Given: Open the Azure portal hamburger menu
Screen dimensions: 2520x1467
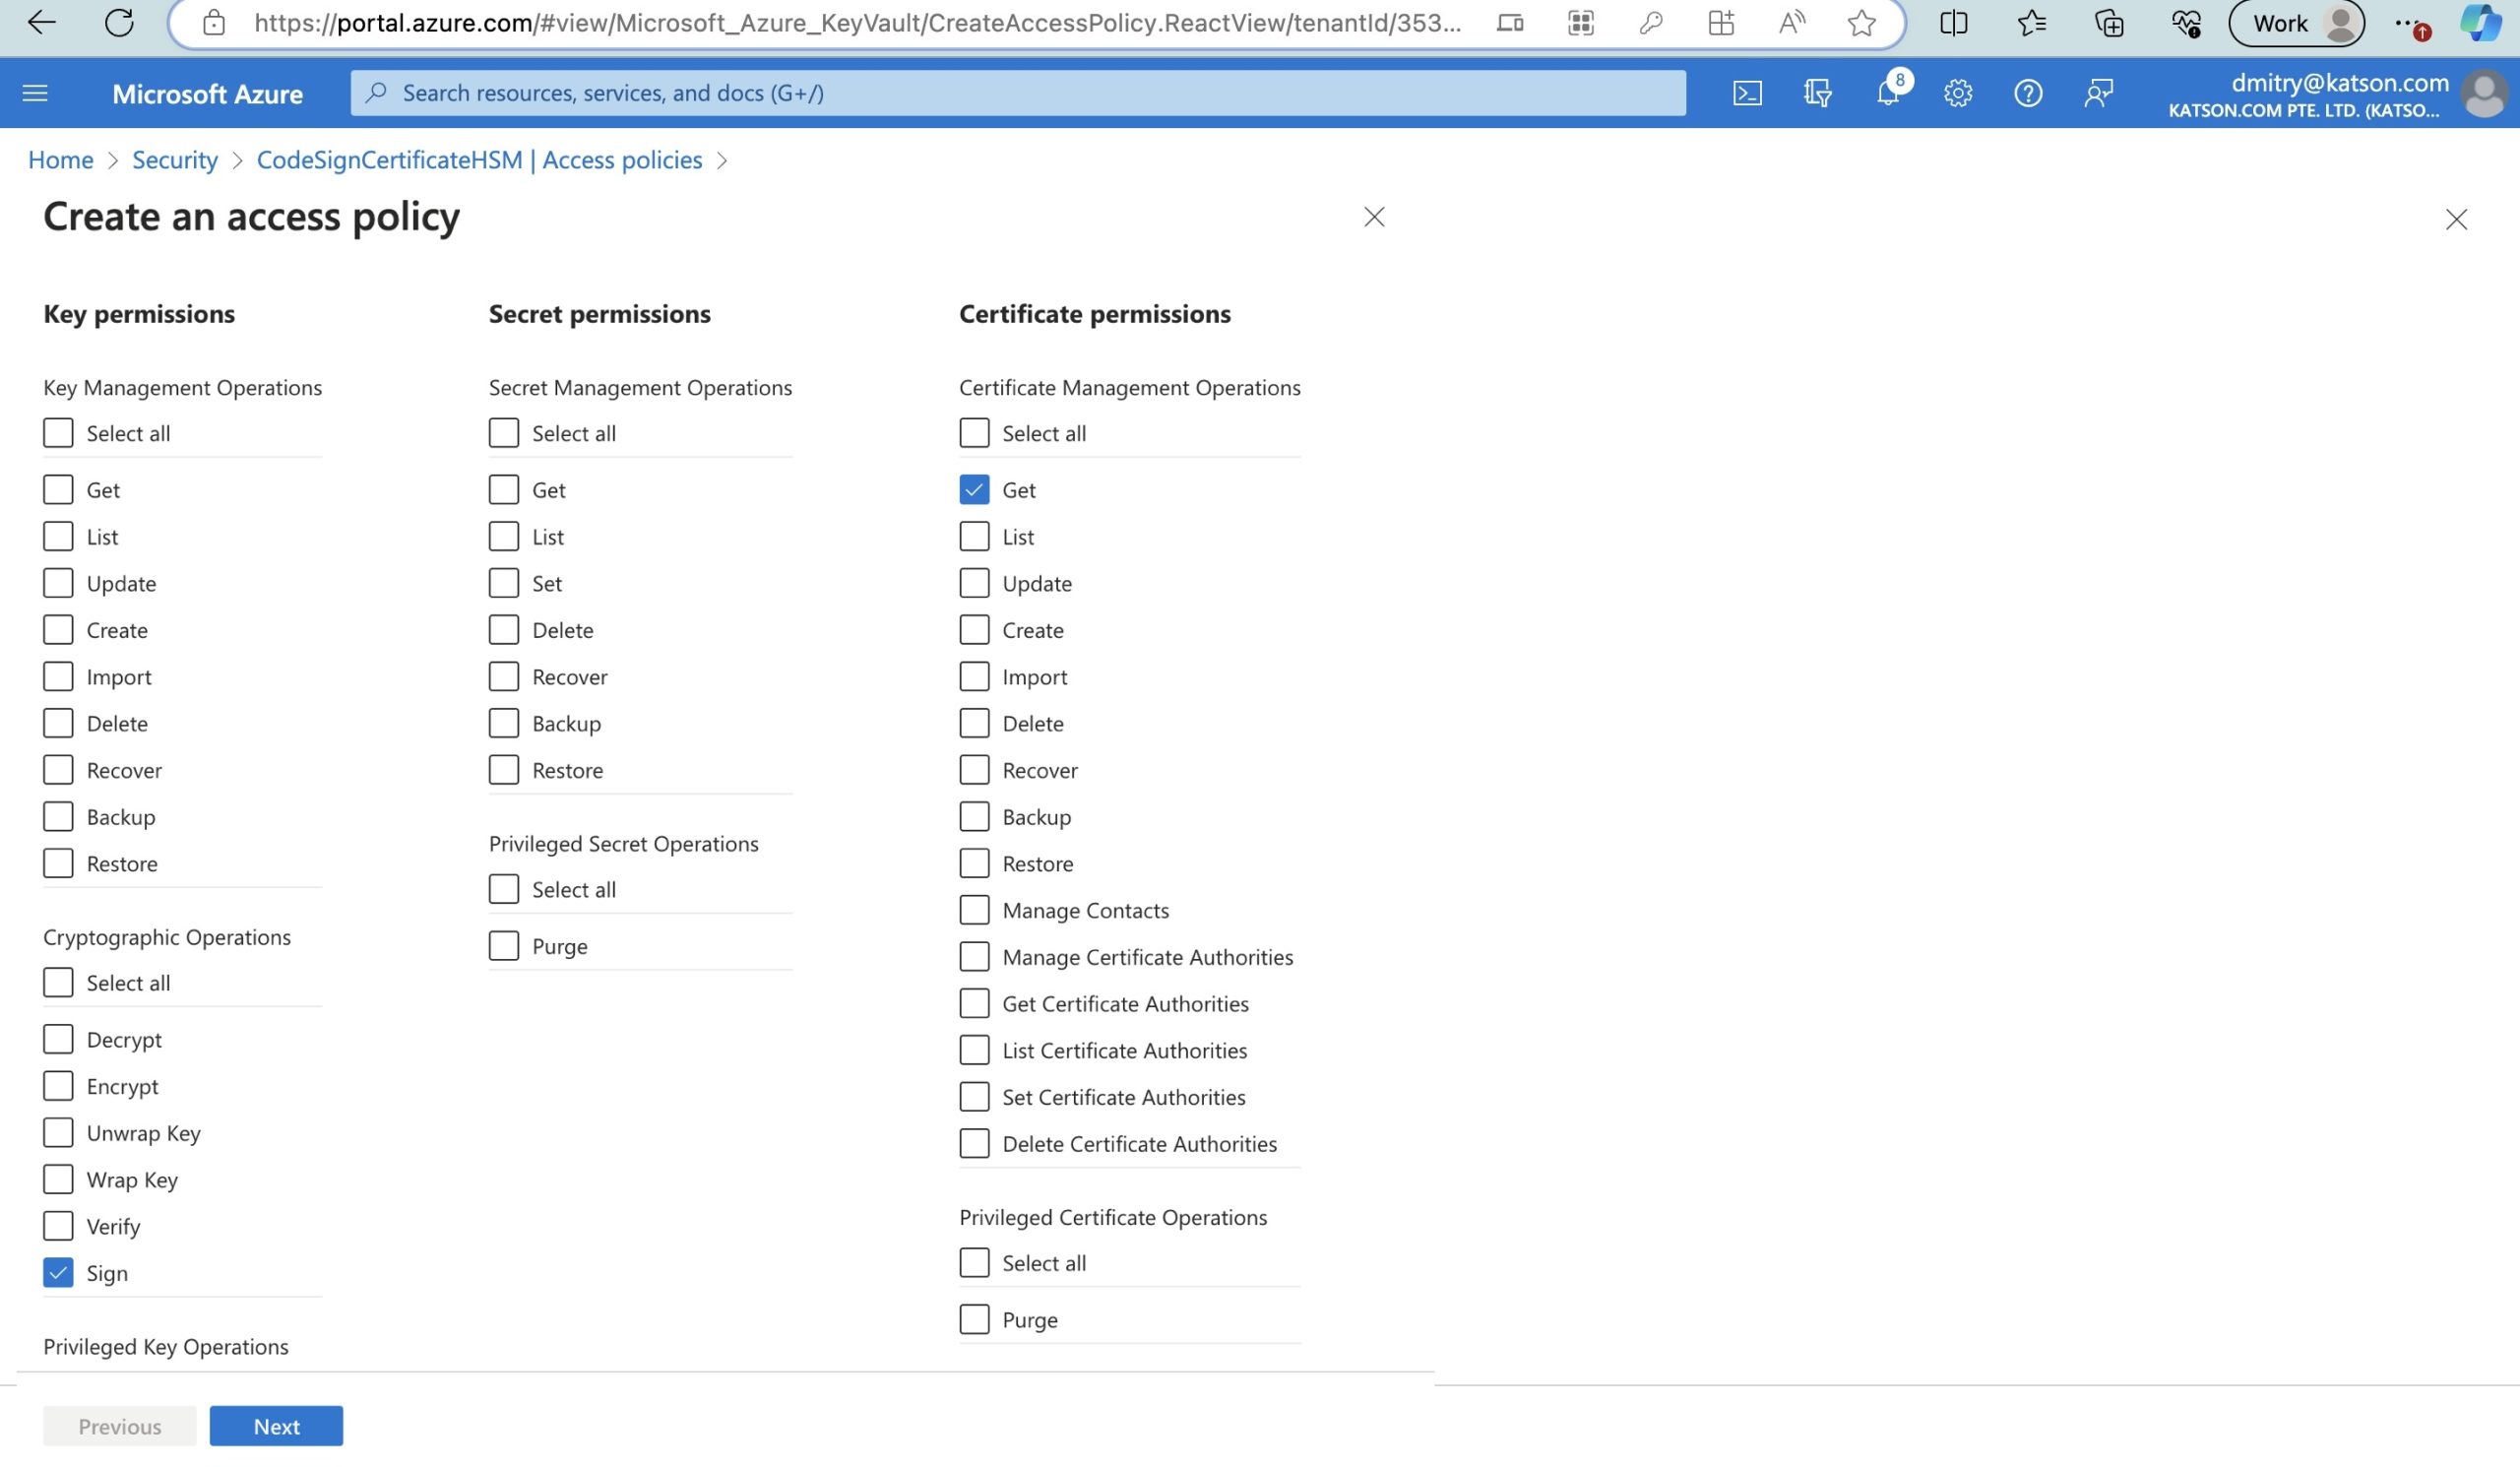Looking at the screenshot, I should (x=35, y=93).
